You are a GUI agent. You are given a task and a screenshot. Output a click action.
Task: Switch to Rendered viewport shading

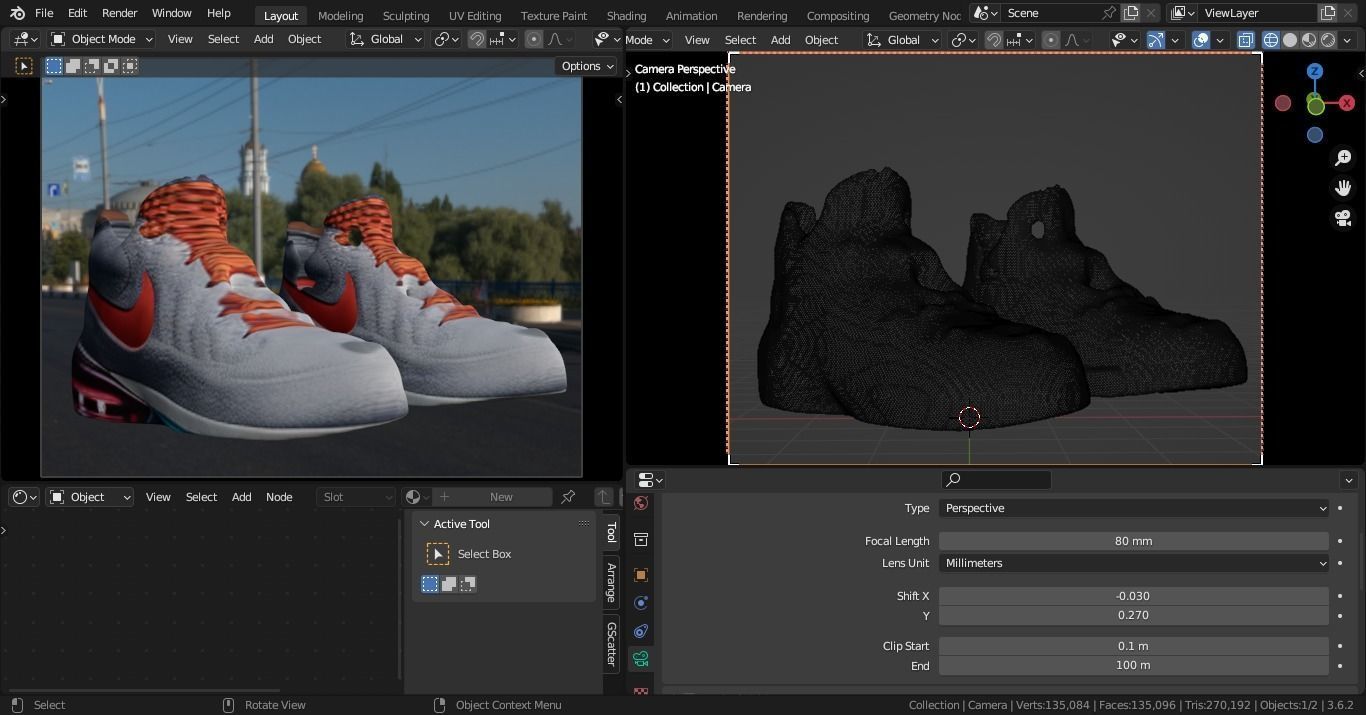pos(1328,40)
